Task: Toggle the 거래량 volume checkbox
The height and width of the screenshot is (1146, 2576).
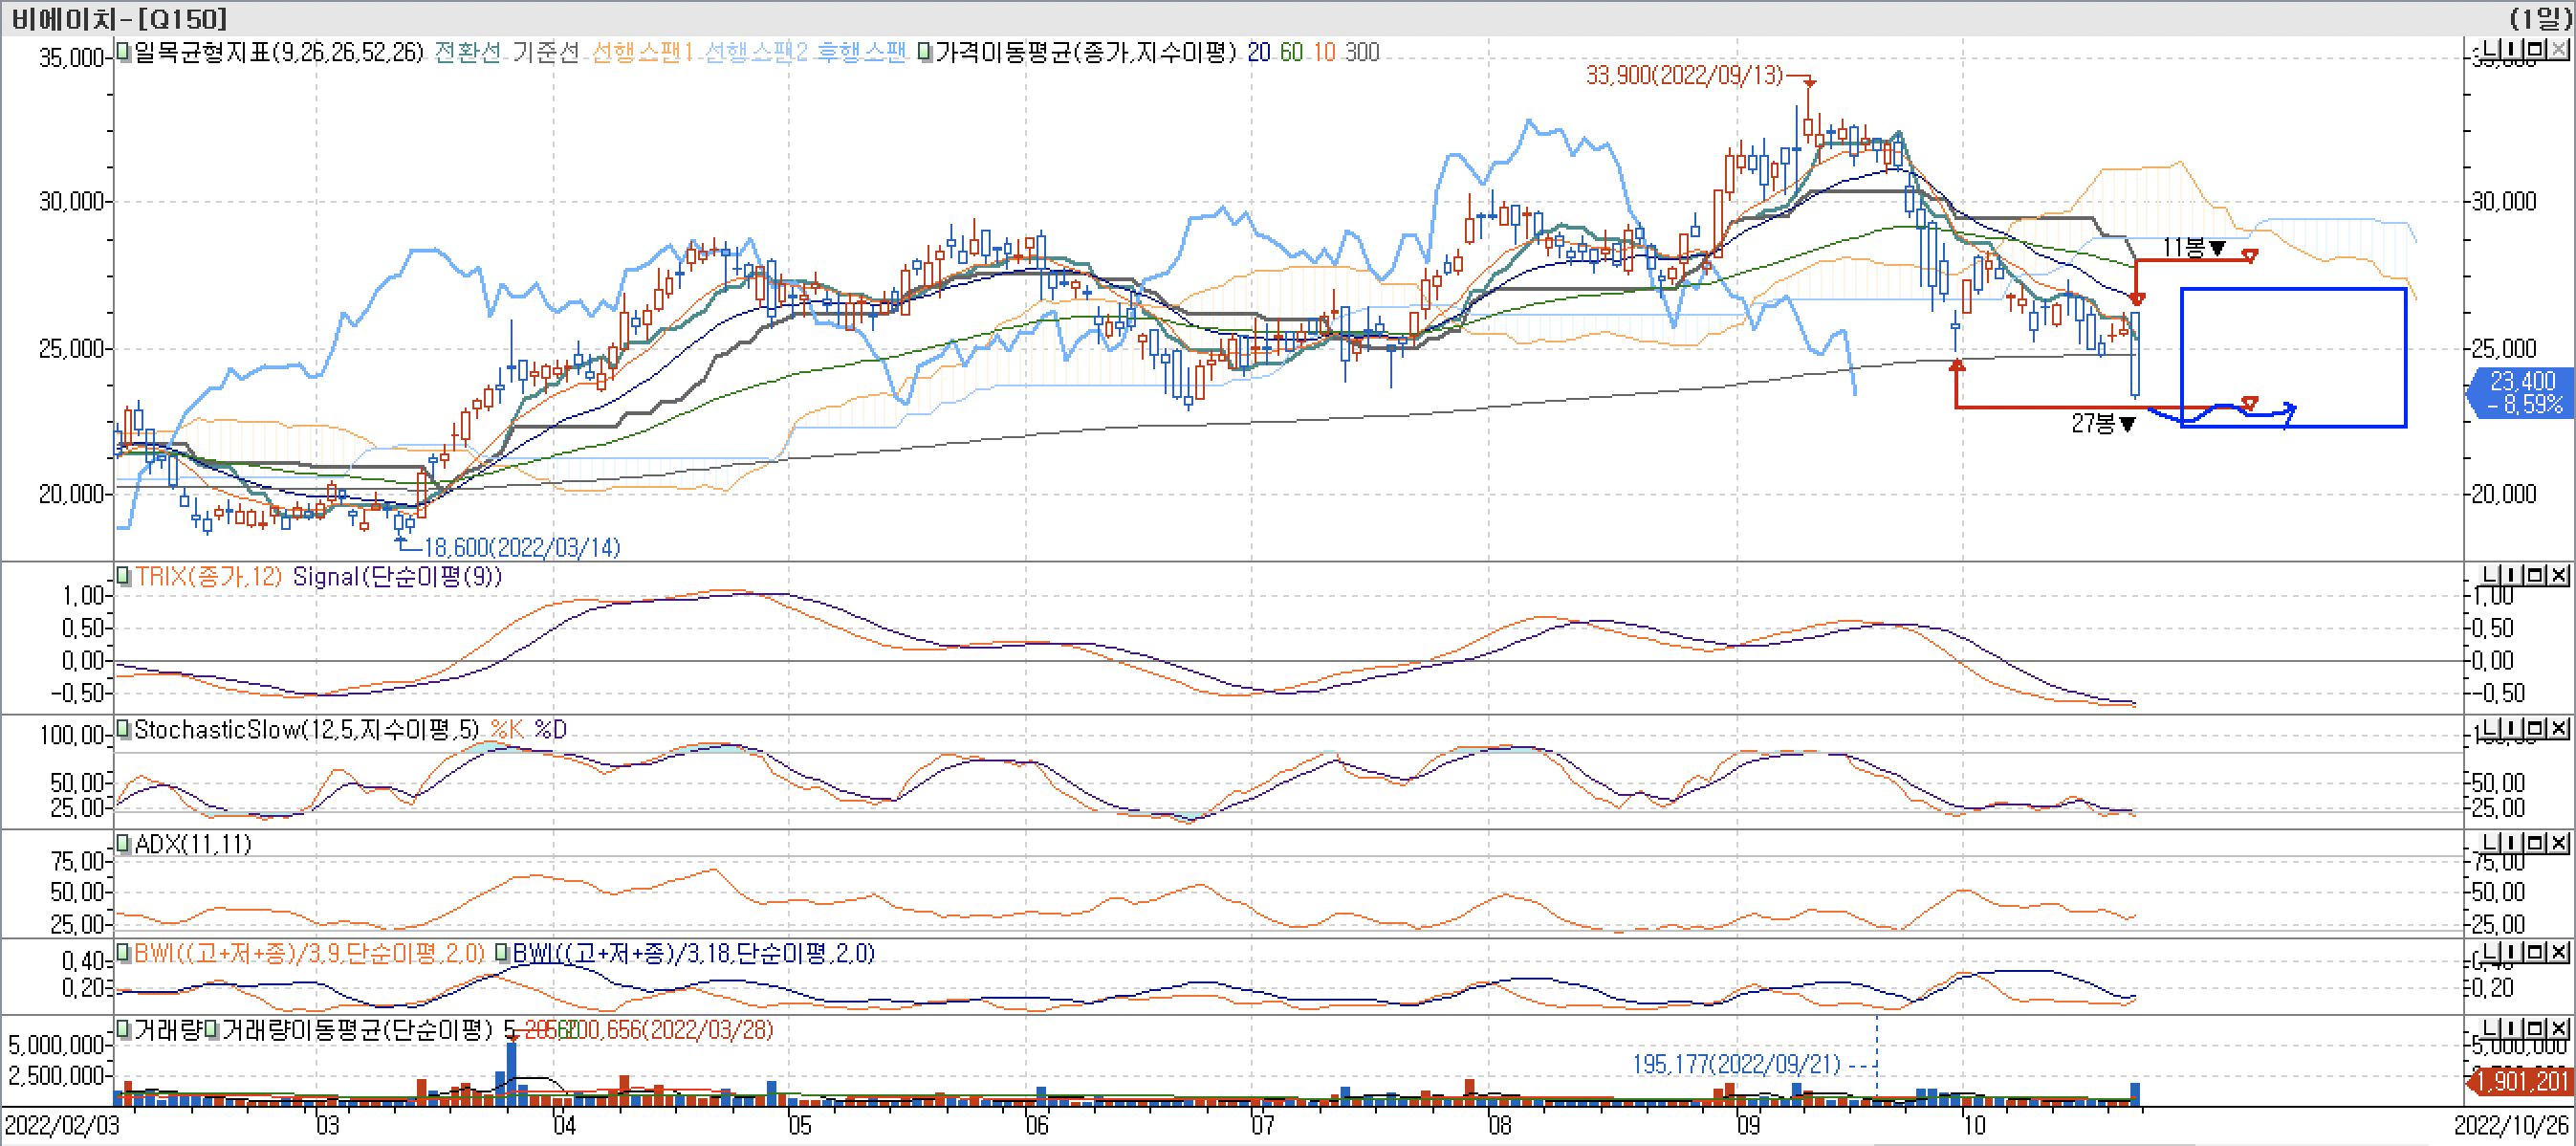Action: pos(123,1028)
